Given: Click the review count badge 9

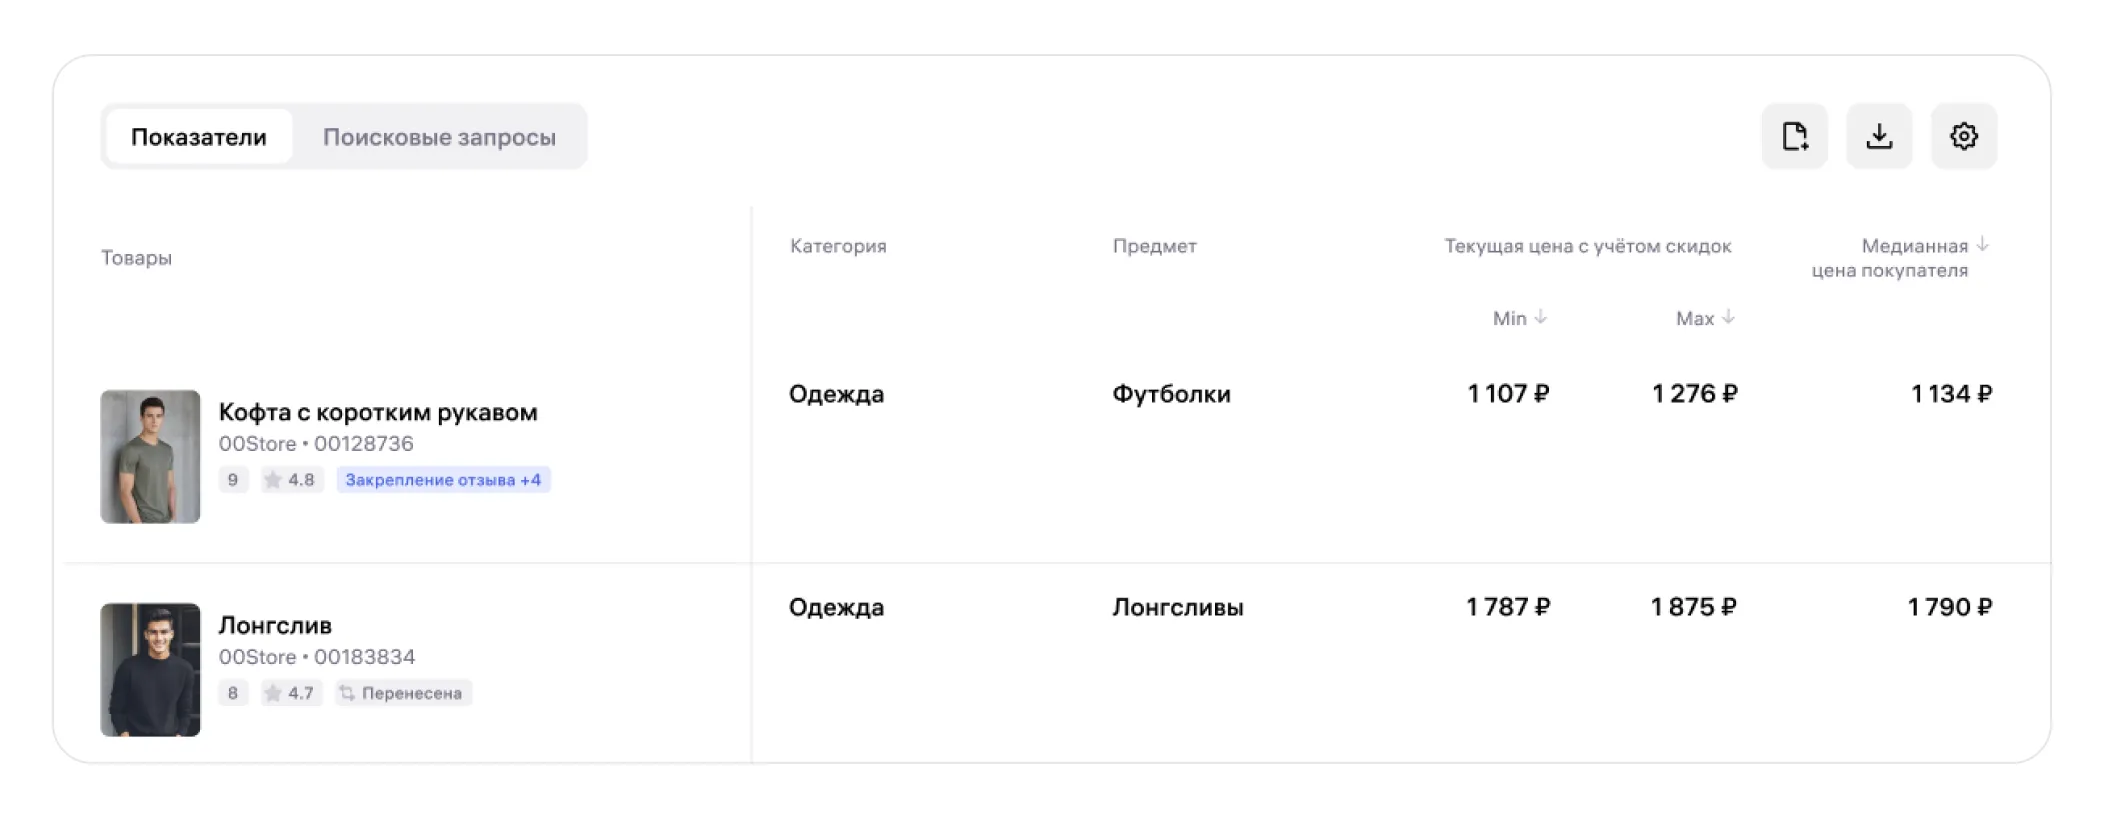Looking at the screenshot, I should click(233, 480).
